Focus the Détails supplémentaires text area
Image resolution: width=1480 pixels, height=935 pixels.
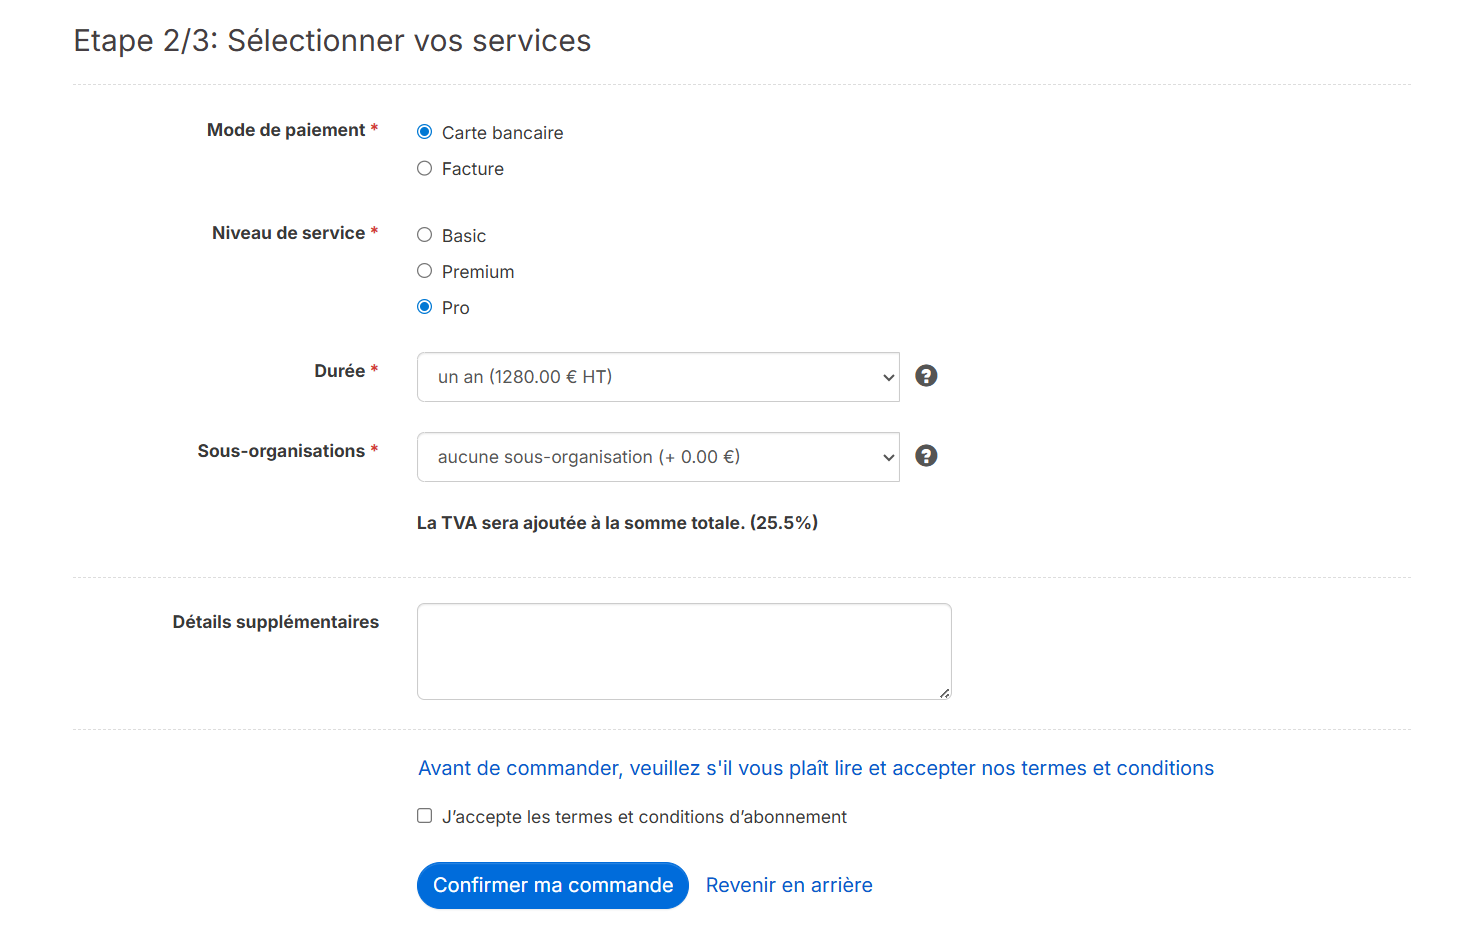point(683,651)
